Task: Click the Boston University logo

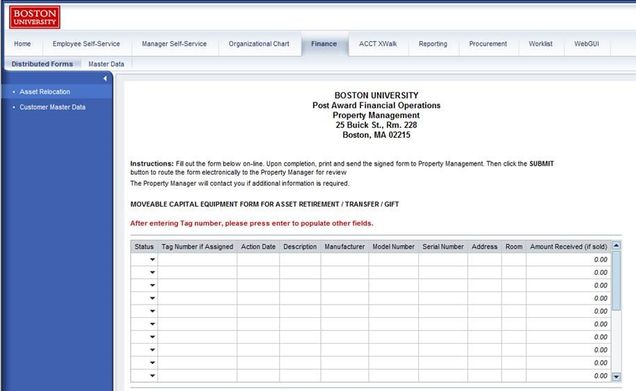Action: (x=34, y=17)
